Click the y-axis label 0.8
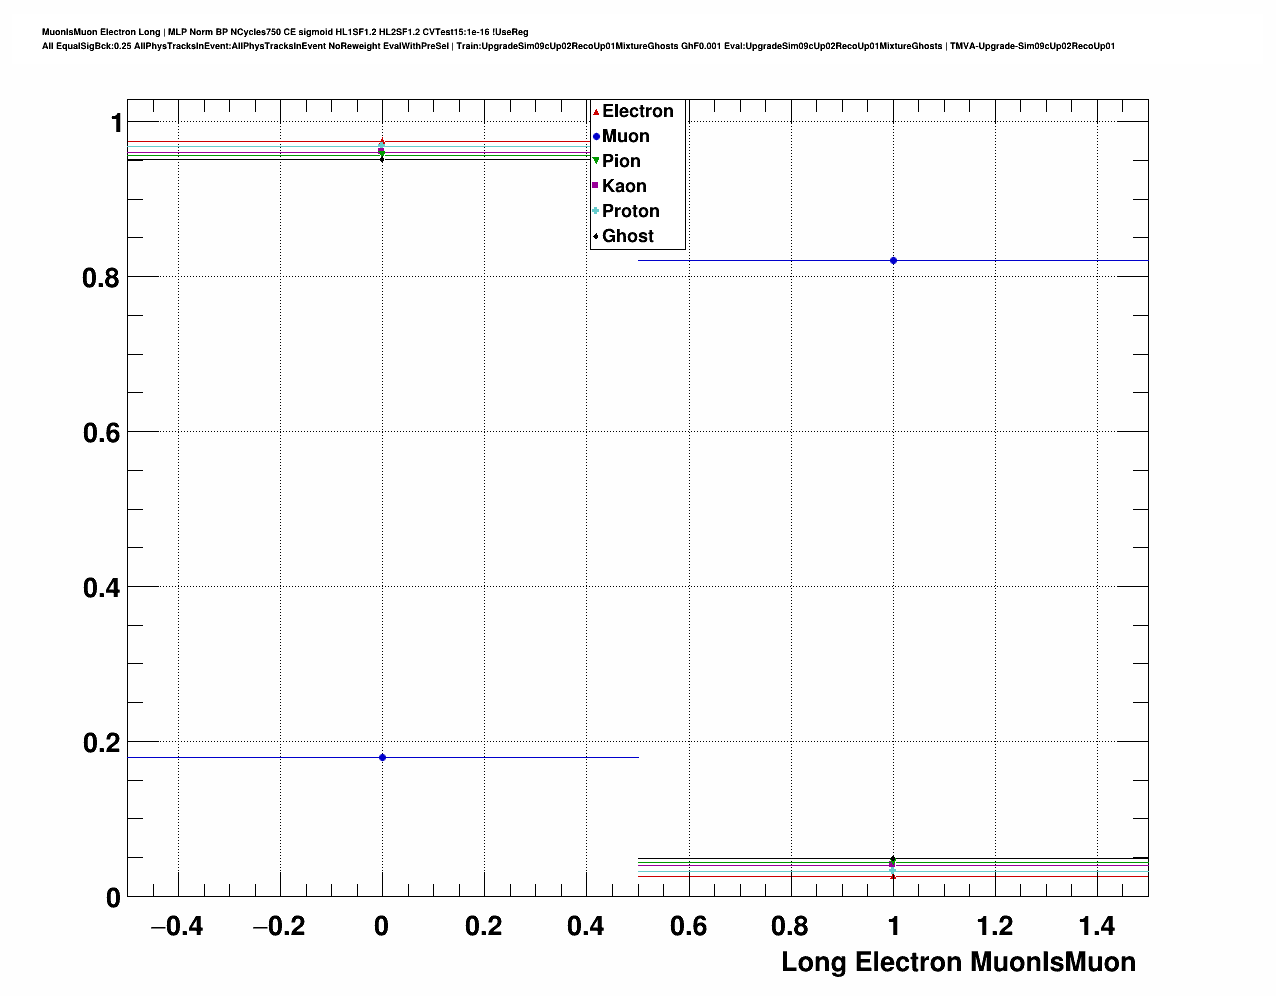 100,278
